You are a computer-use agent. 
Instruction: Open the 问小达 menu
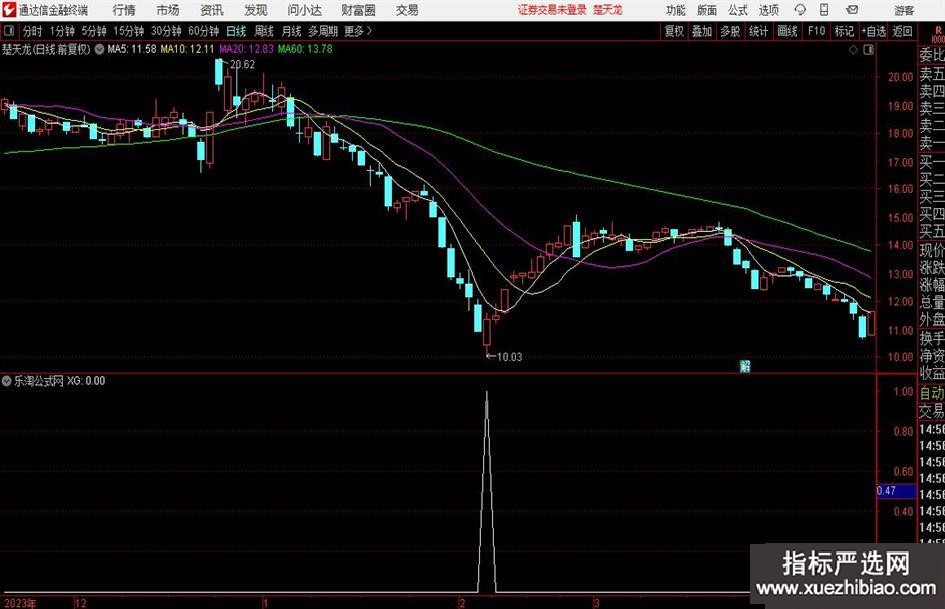[304, 10]
